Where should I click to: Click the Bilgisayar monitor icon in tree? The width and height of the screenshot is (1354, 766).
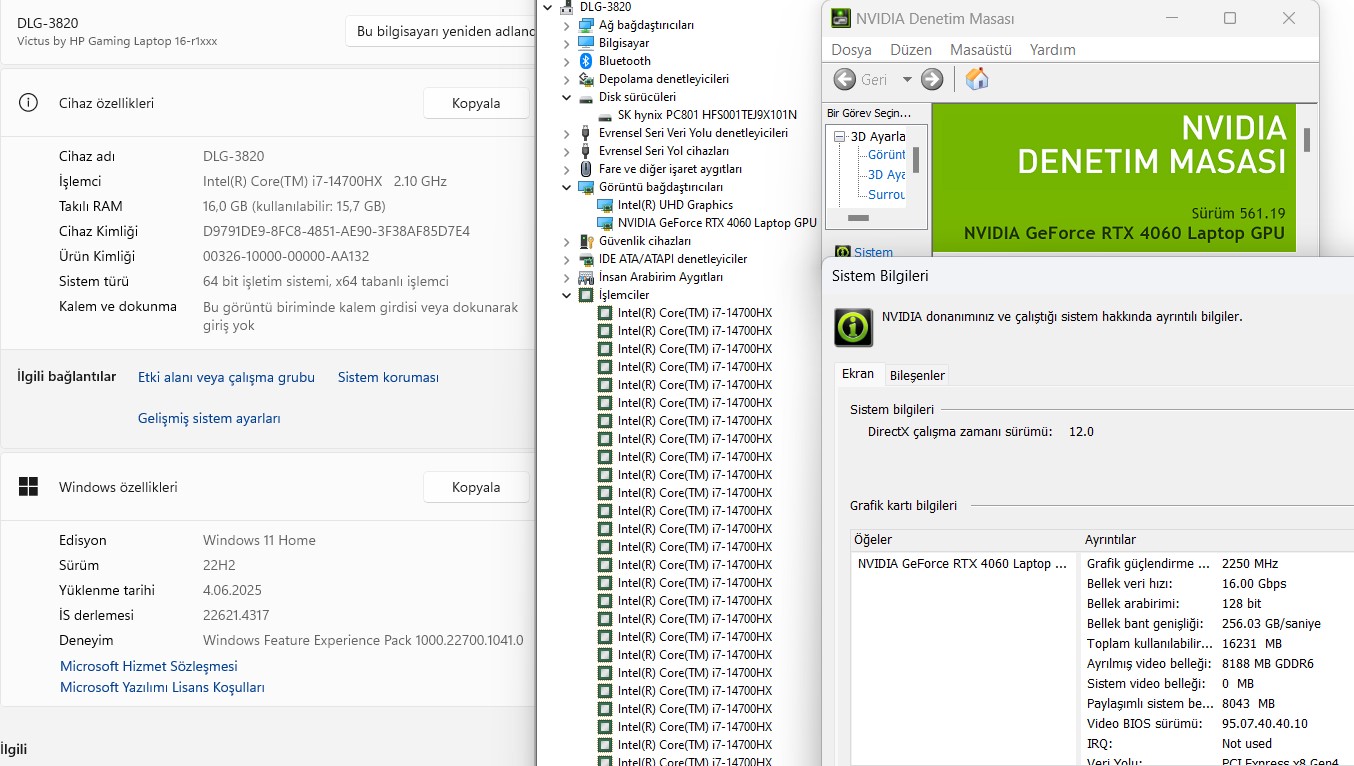coord(587,43)
